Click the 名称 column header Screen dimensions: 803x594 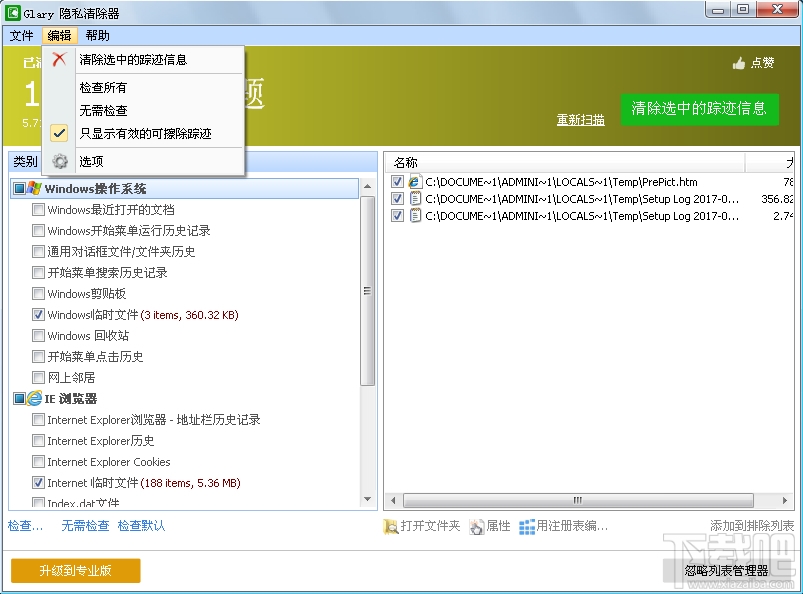(x=565, y=162)
